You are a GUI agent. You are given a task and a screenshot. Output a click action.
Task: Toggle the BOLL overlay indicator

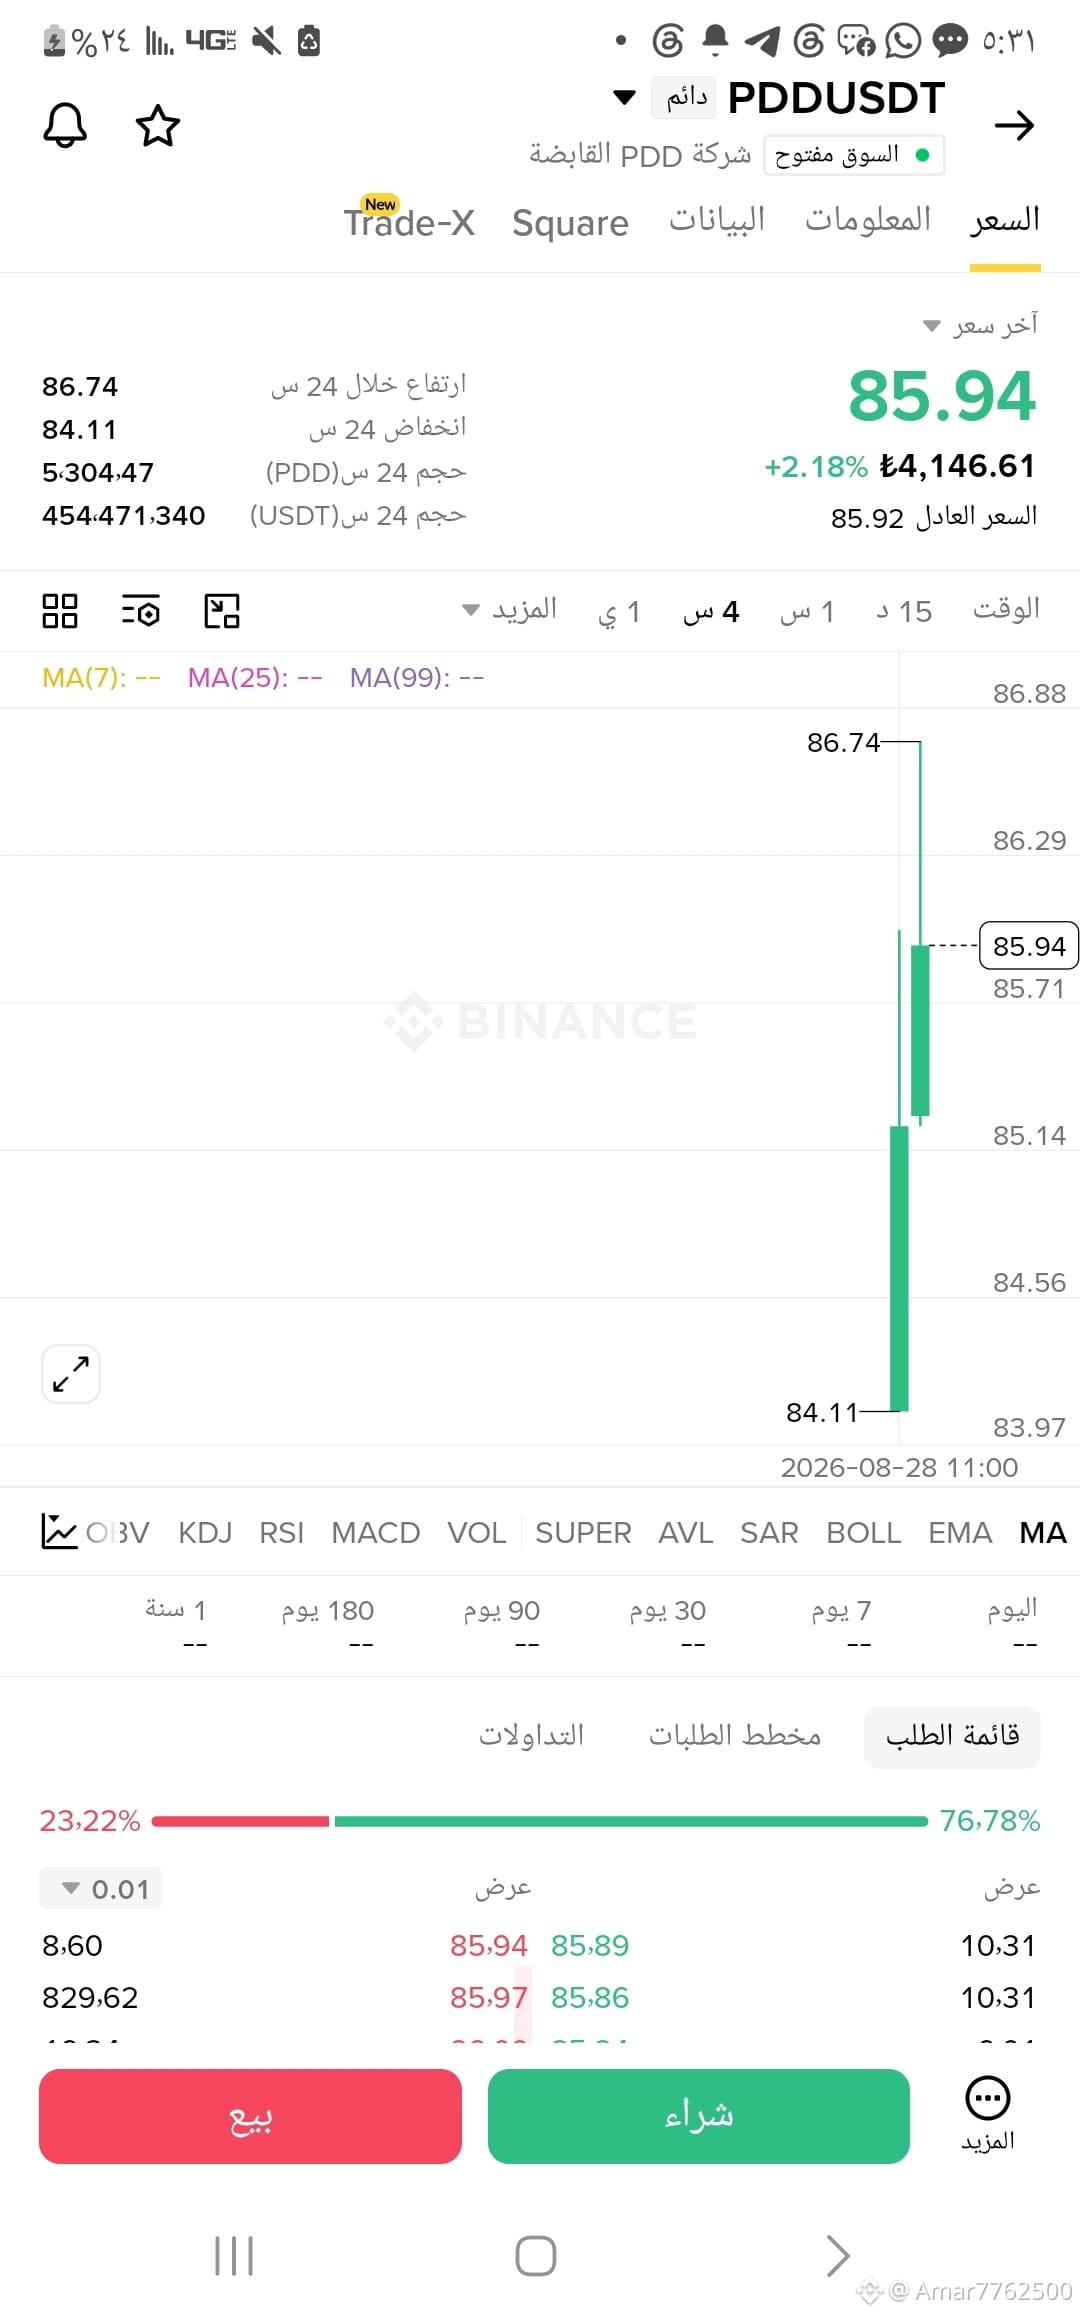pyautogui.click(x=864, y=1532)
